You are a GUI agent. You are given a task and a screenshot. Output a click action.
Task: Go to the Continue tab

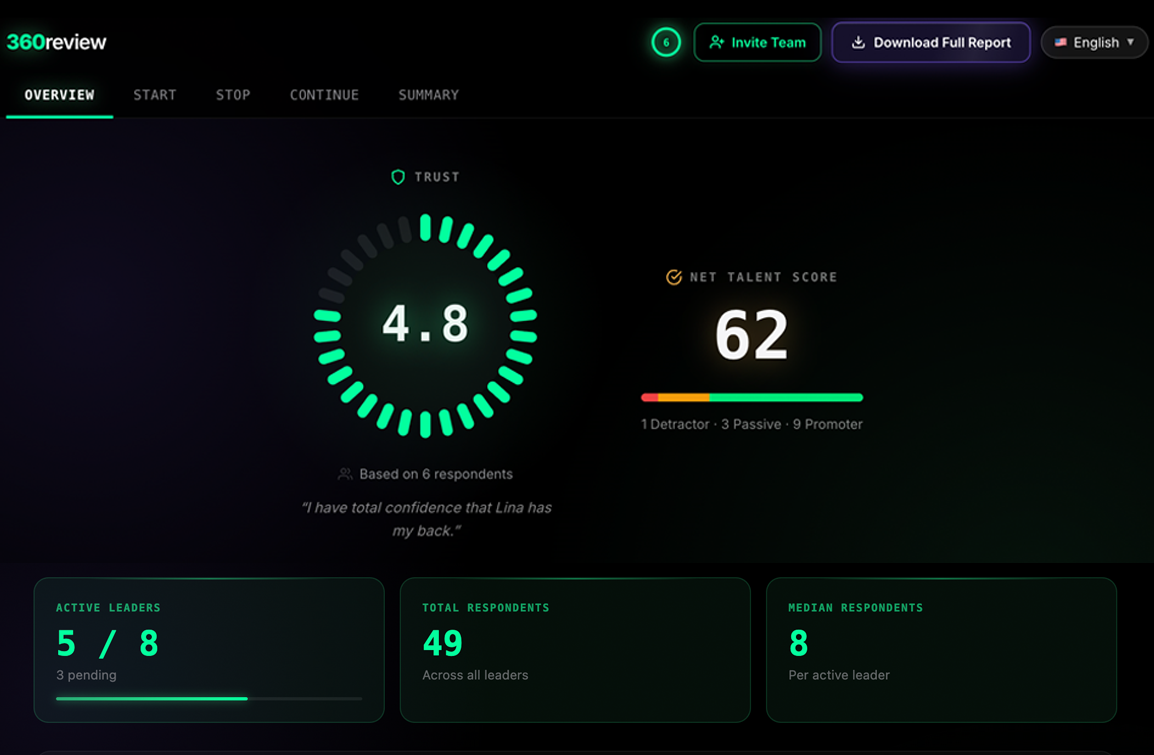(x=324, y=95)
